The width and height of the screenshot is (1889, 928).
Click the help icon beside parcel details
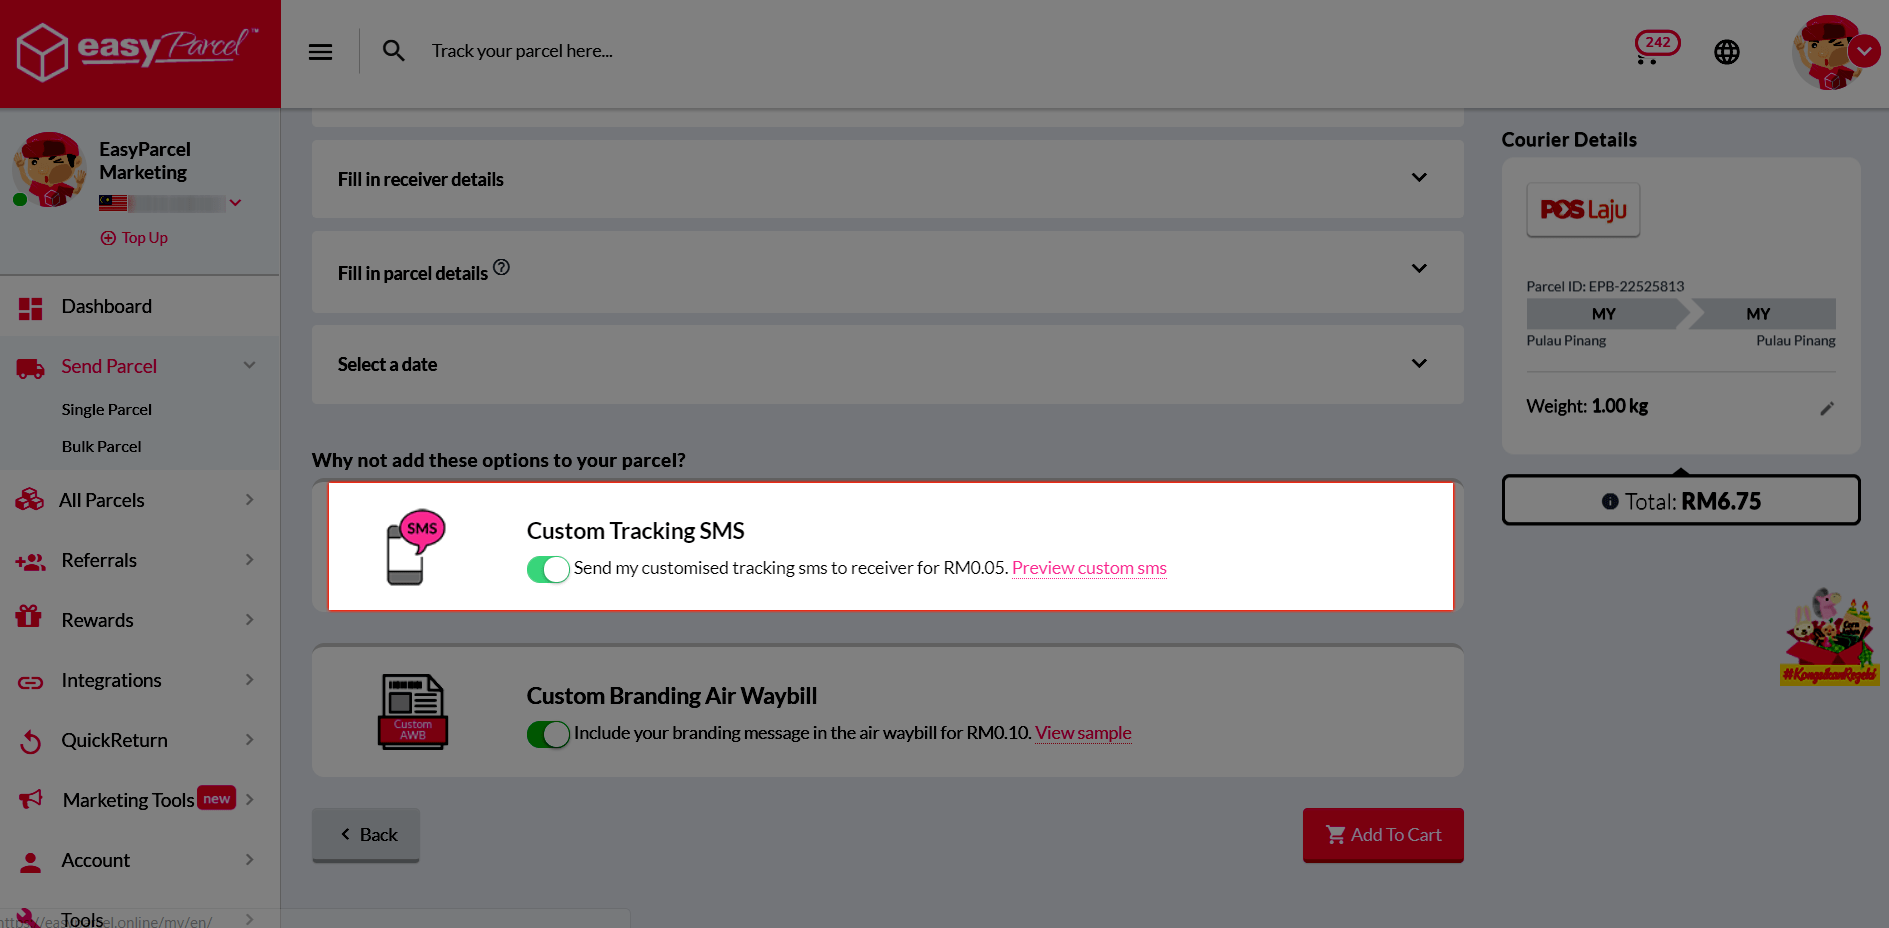(502, 267)
